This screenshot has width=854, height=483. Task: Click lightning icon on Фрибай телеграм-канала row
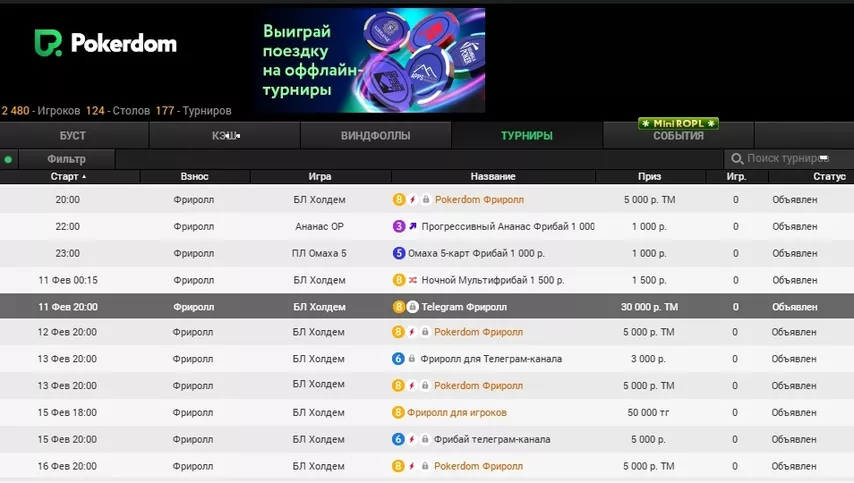pyautogui.click(x=412, y=439)
